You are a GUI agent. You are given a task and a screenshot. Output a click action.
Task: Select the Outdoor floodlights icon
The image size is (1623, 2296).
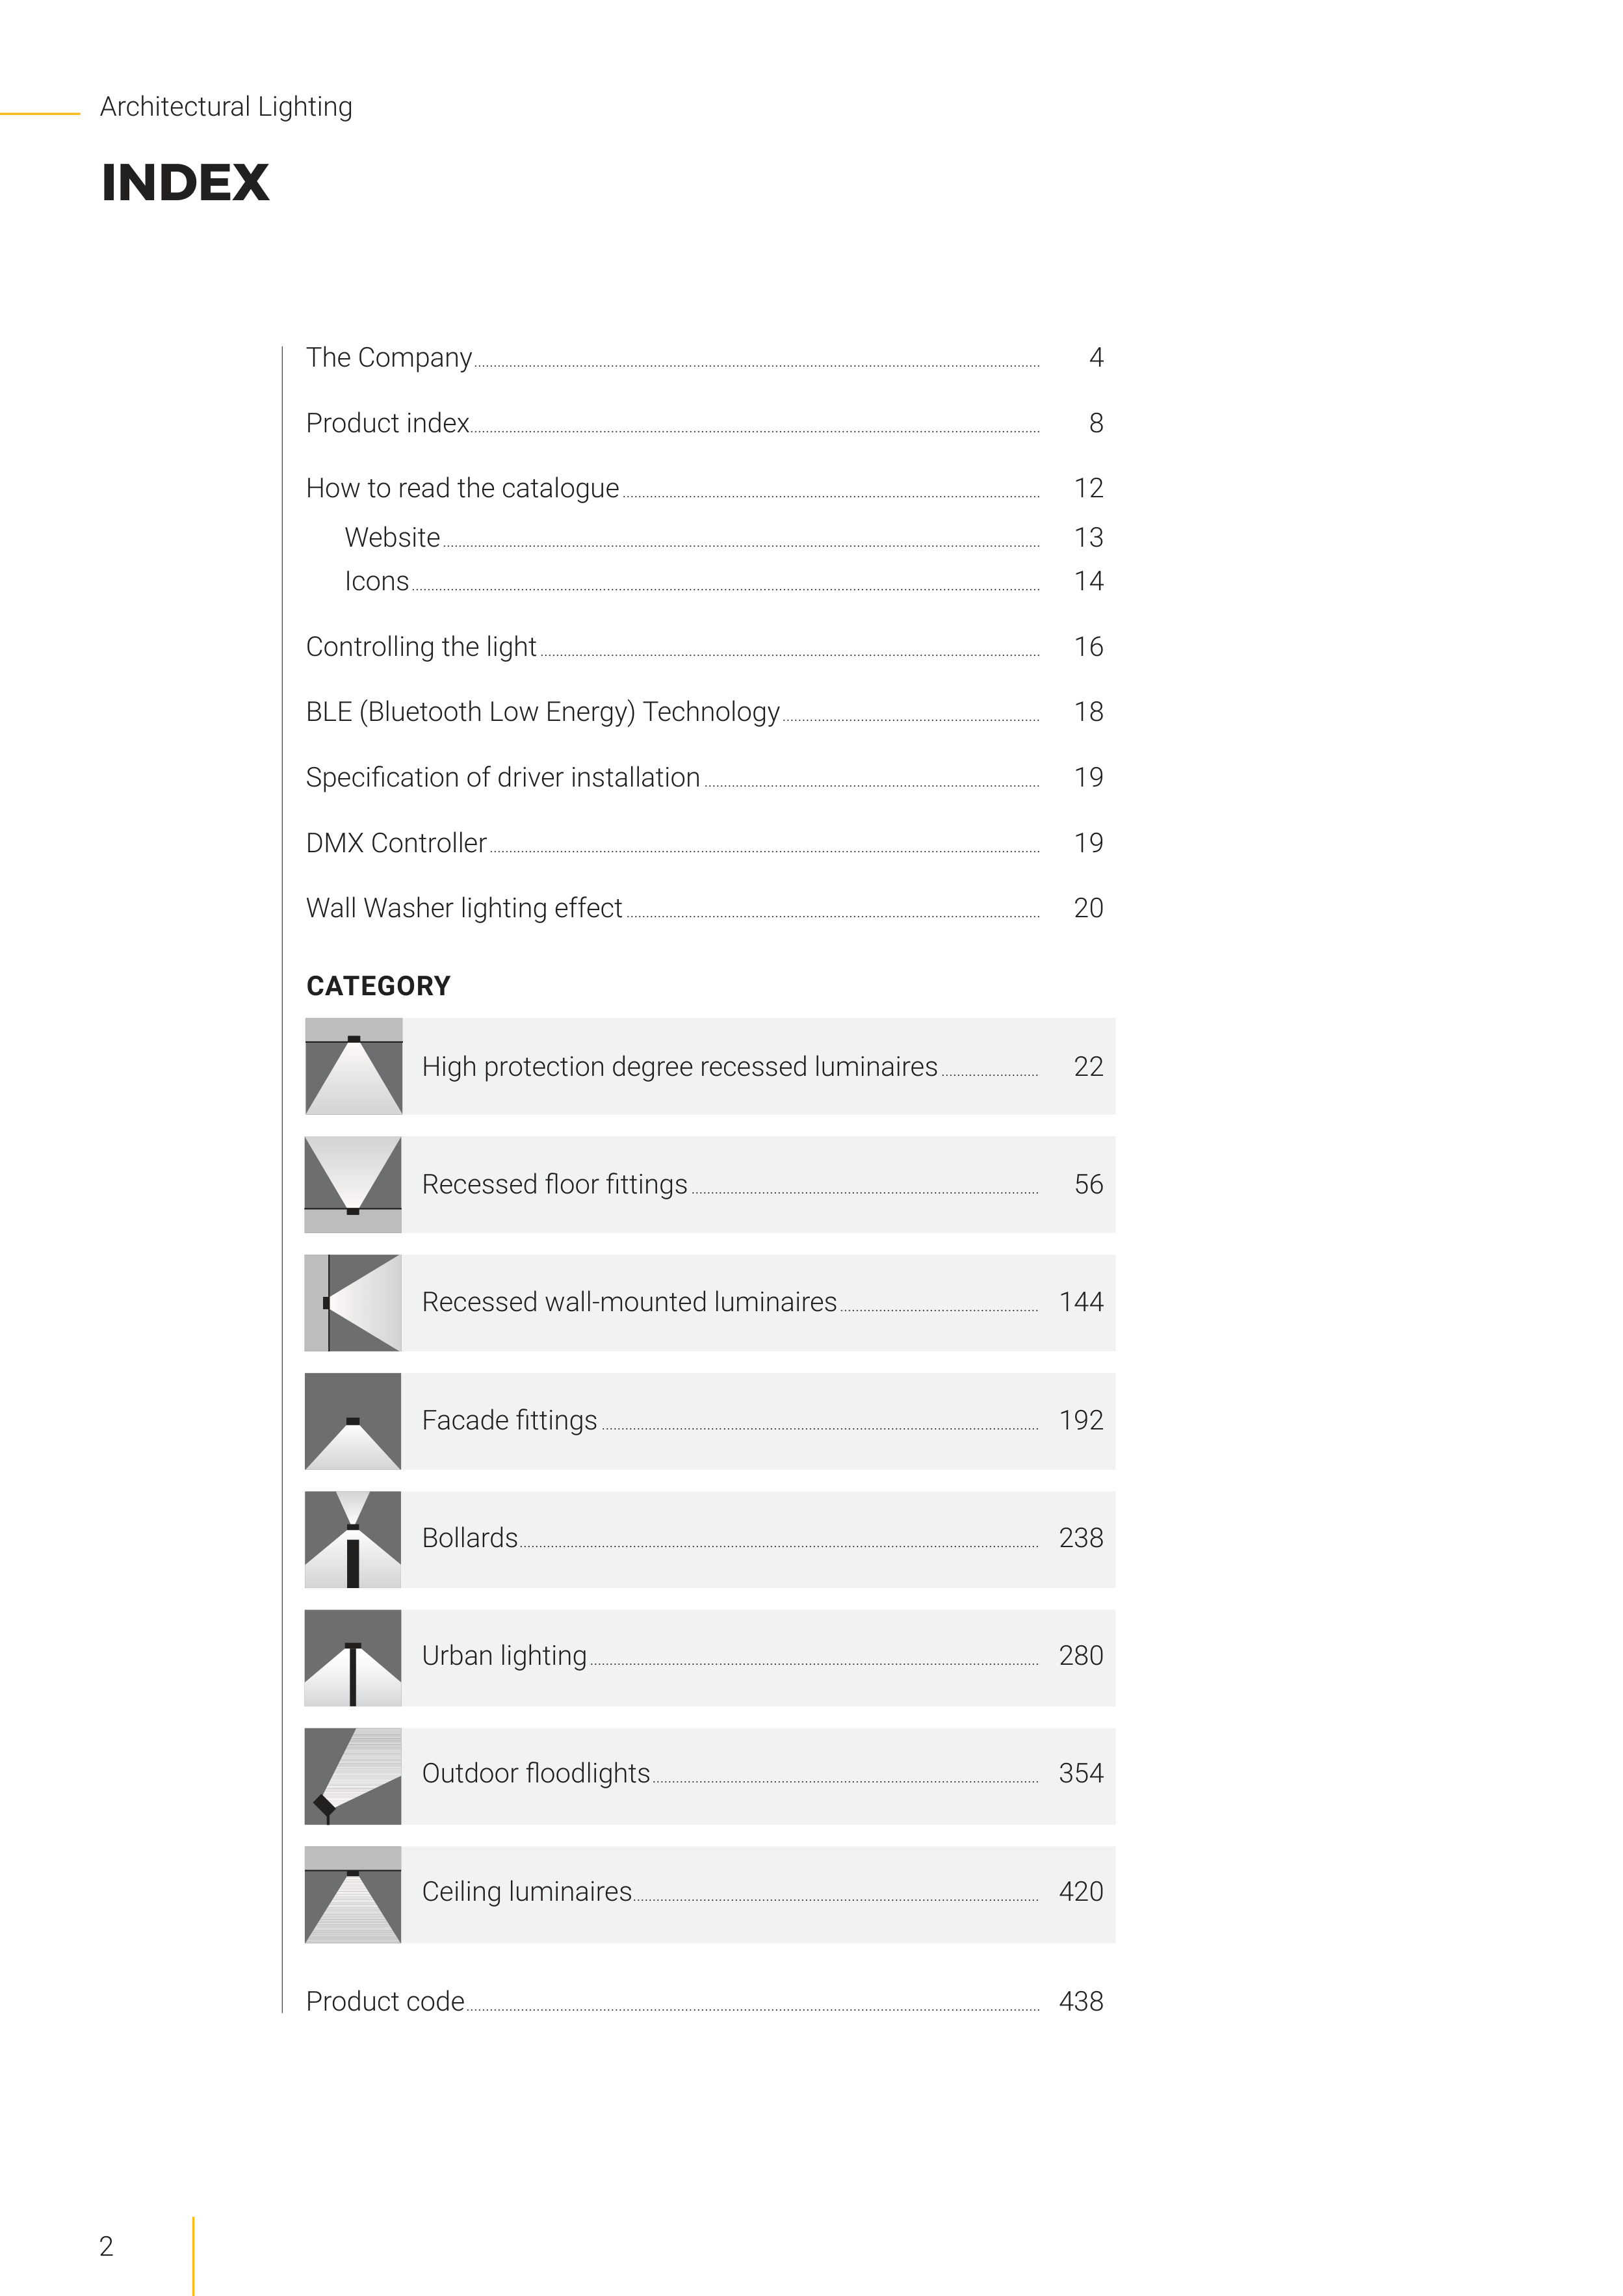[353, 1775]
